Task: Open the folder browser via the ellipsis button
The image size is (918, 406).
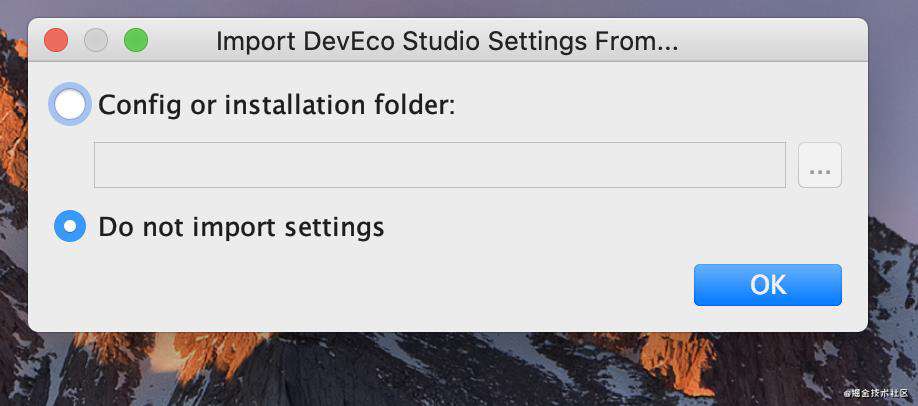Action: pyautogui.click(x=820, y=165)
